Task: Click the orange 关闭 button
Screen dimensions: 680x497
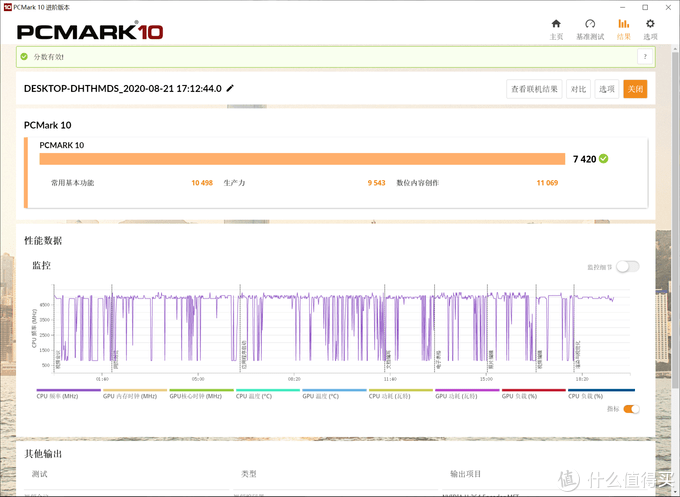Action: click(635, 89)
